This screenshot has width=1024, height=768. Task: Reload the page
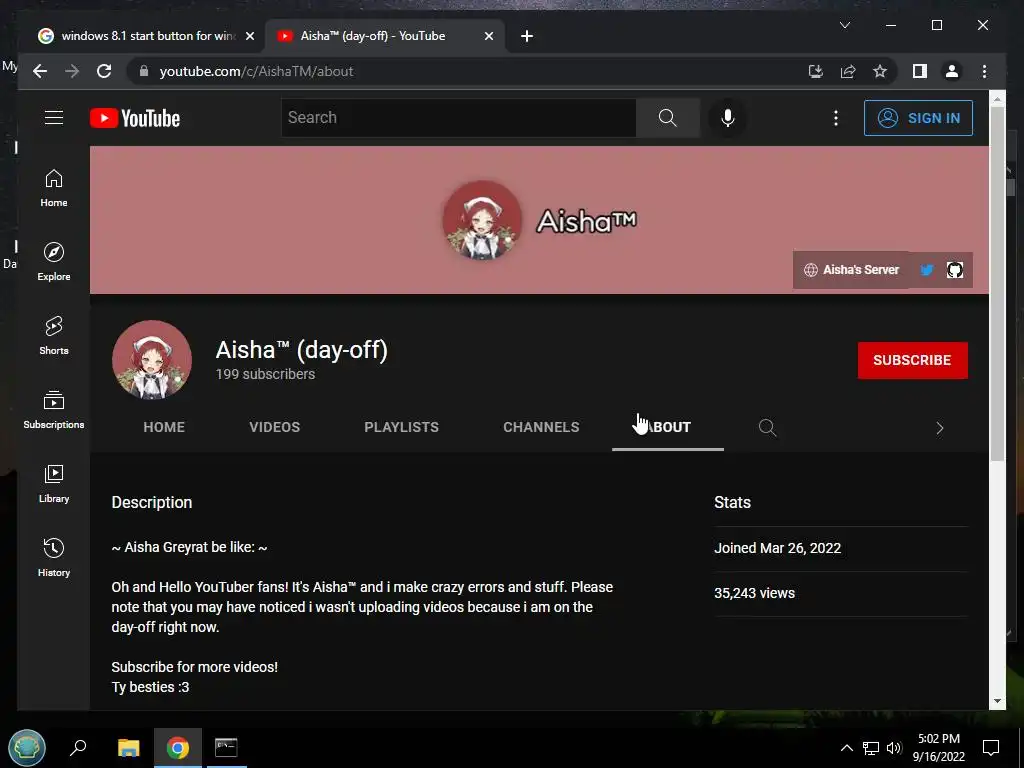click(104, 71)
